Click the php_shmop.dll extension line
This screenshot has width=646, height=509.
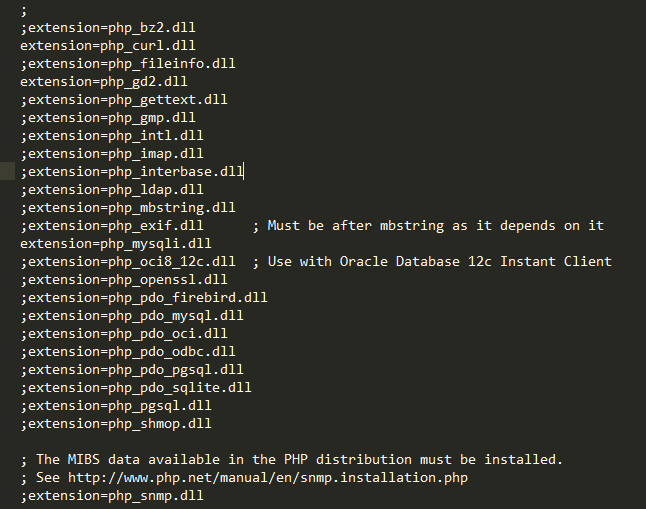click(115, 424)
